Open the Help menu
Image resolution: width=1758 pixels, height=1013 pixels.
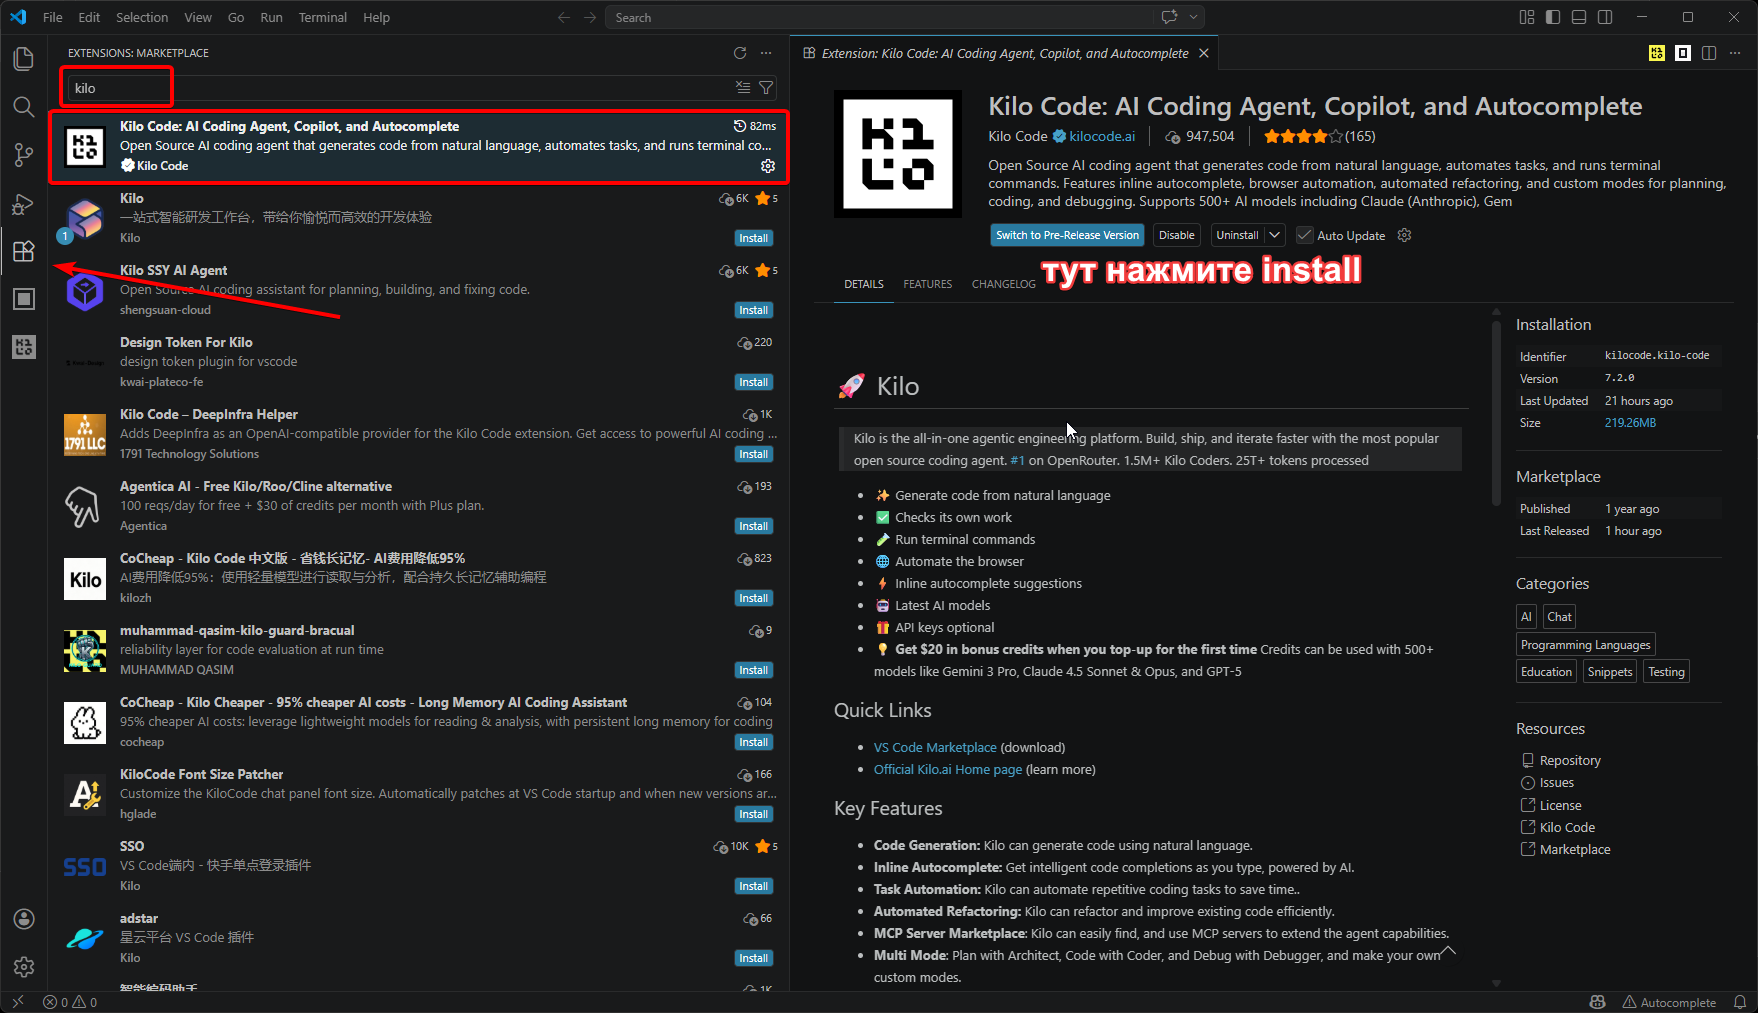tap(376, 17)
